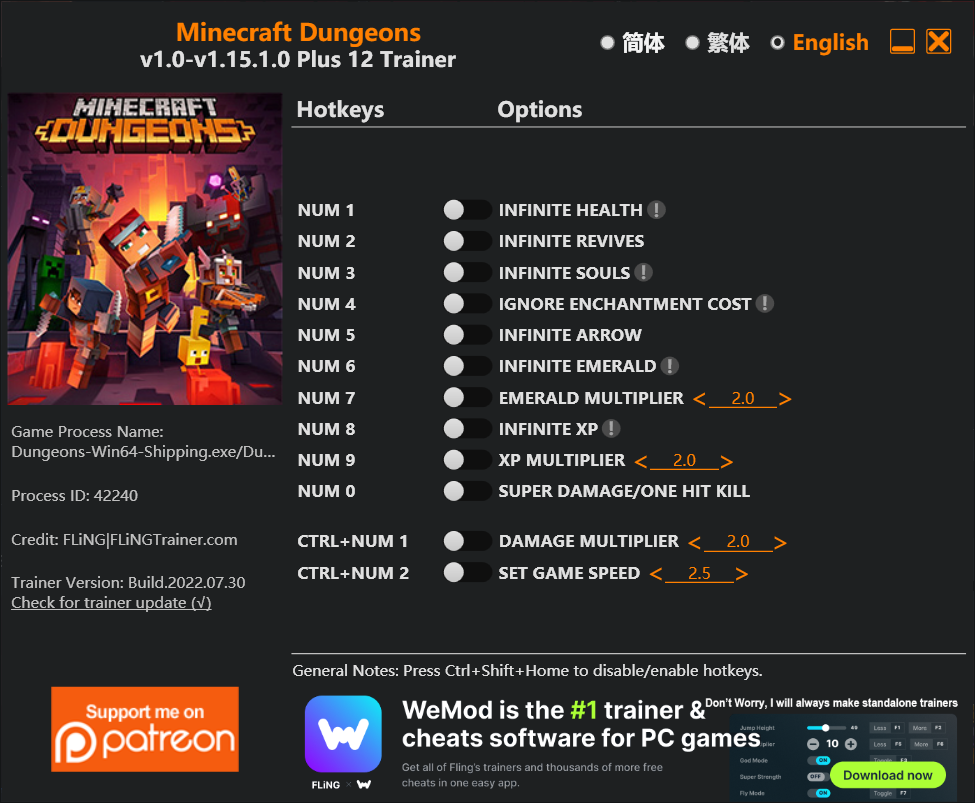Click the Download now button
This screenshot has width=975, height=803.
coord(887,775)
